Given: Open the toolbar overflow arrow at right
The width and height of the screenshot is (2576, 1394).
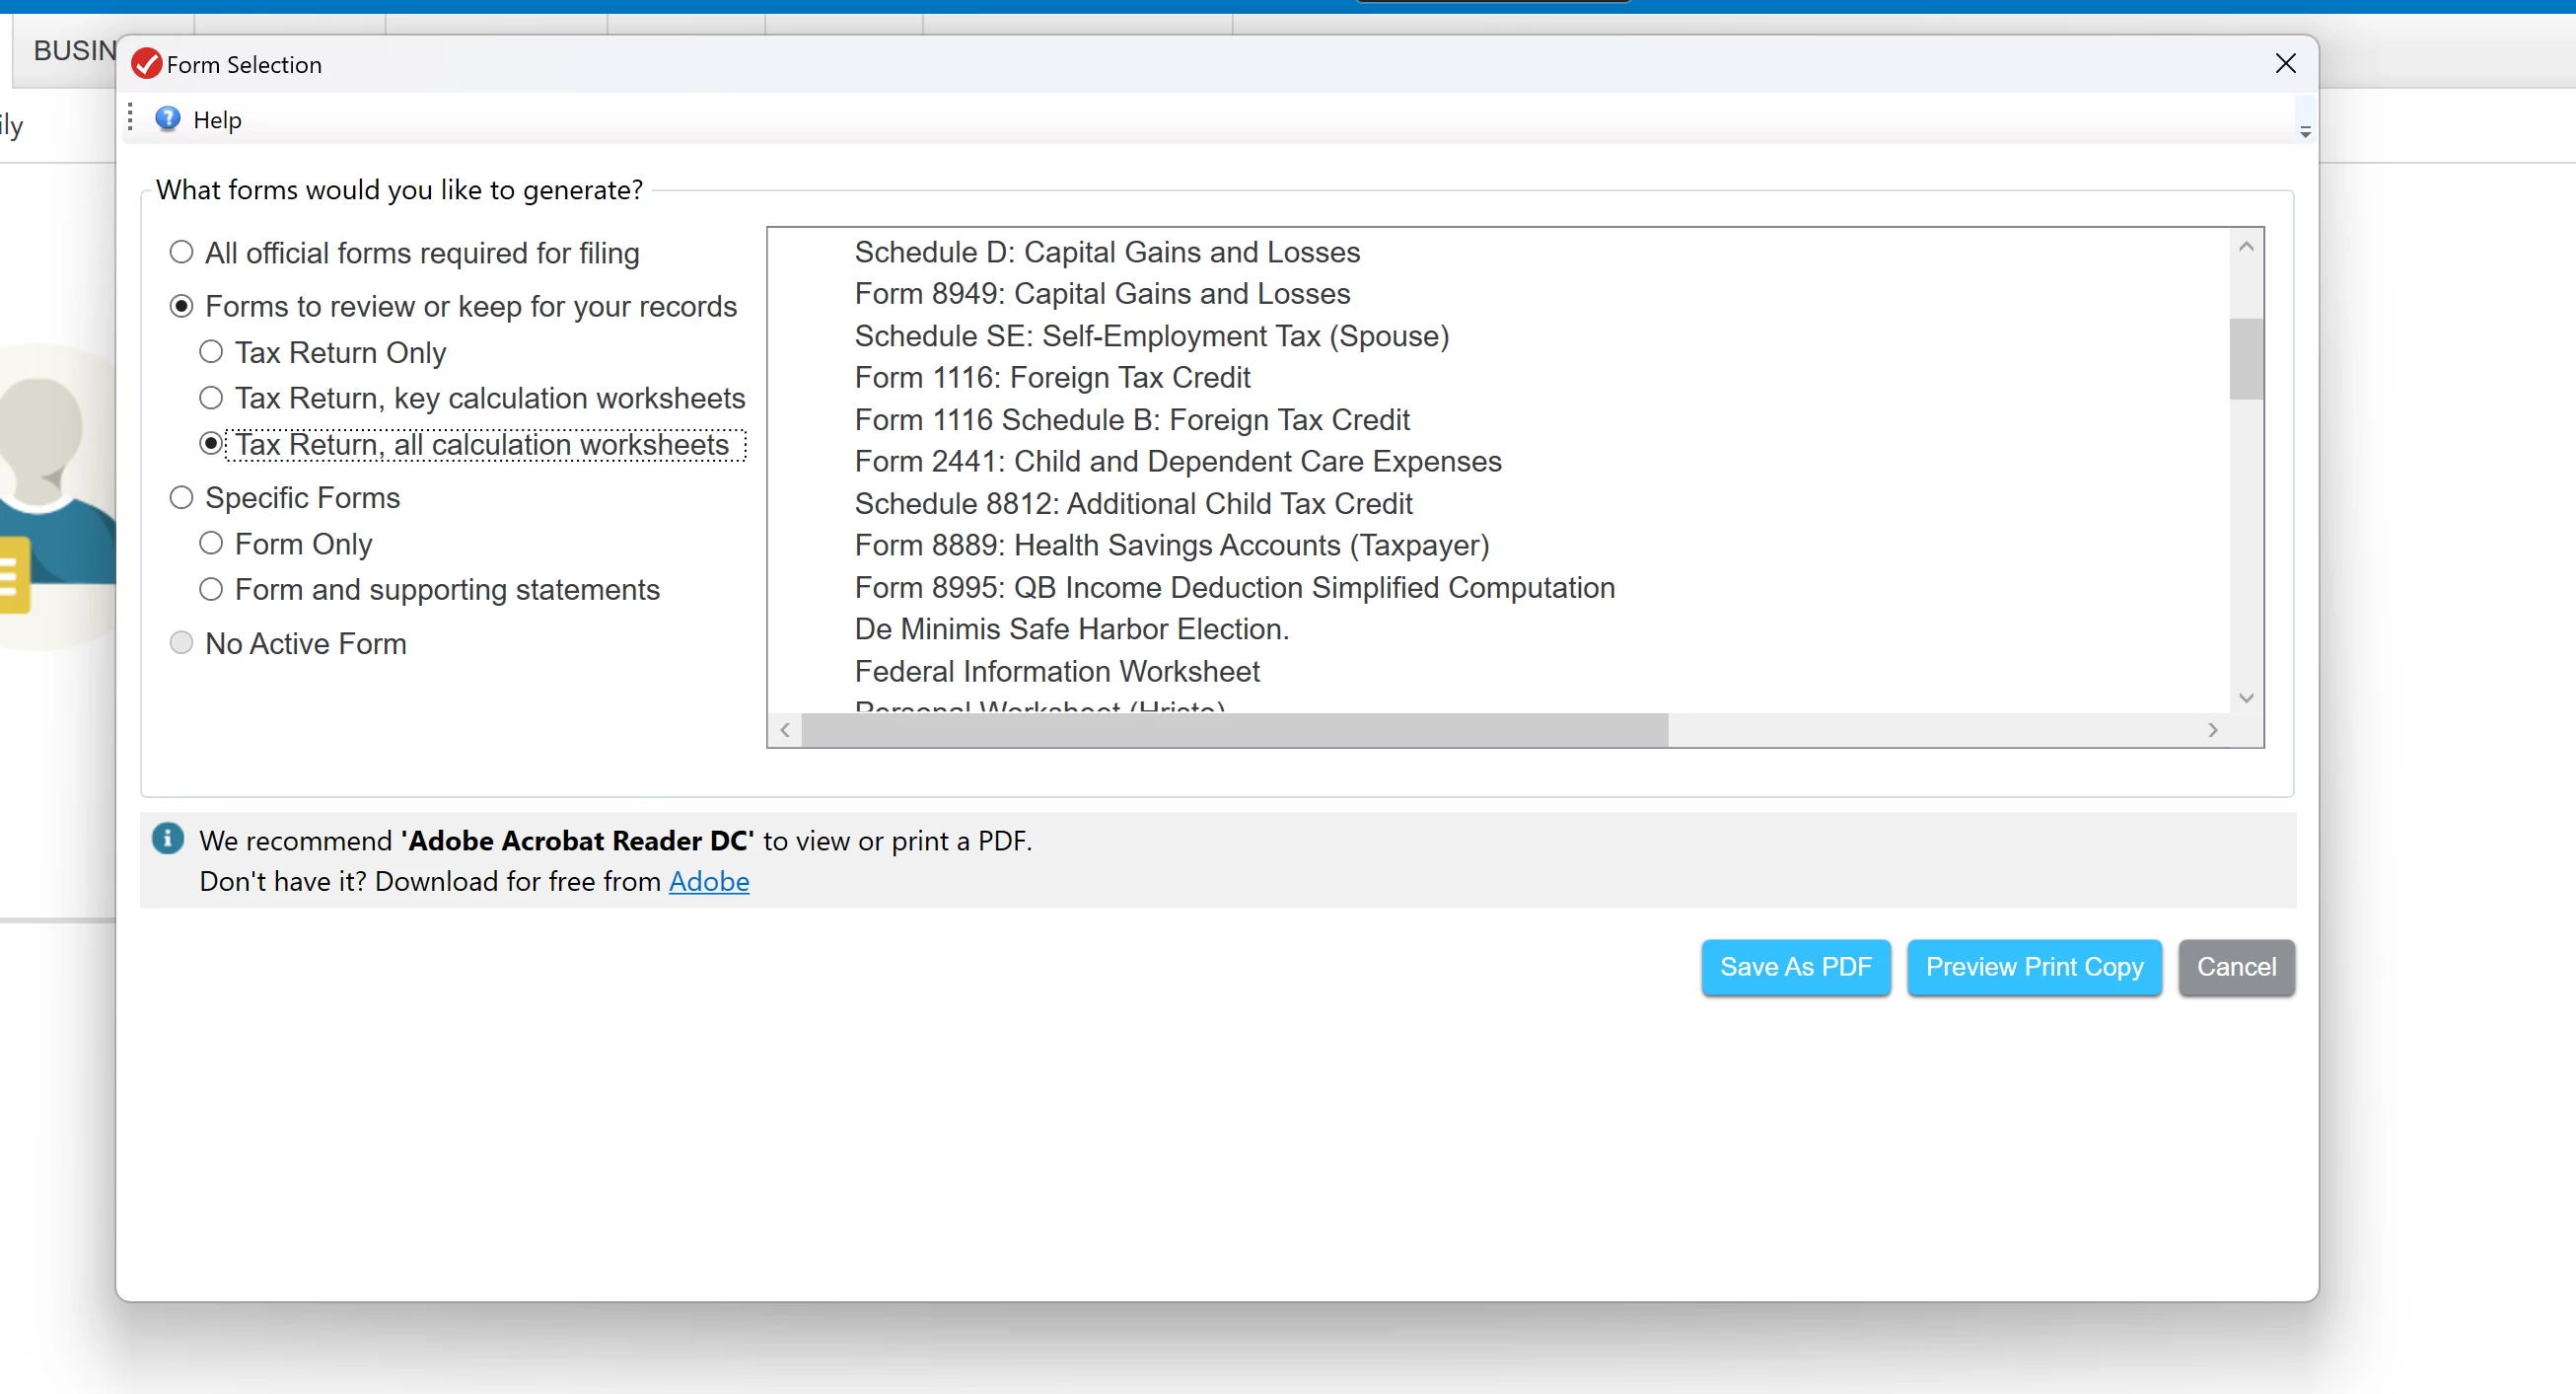Looking at the screenshot, I should pos(2304,132).
